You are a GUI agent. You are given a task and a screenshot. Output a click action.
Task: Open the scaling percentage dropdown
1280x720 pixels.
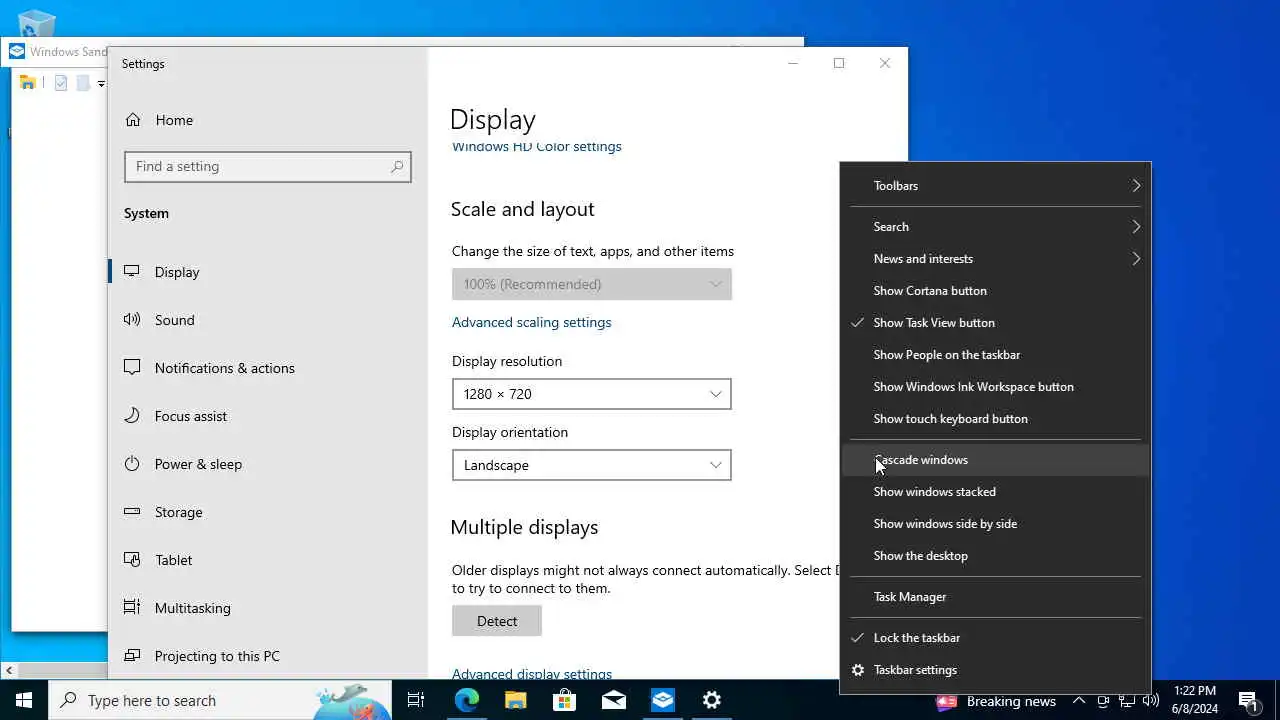click(592, 284)
